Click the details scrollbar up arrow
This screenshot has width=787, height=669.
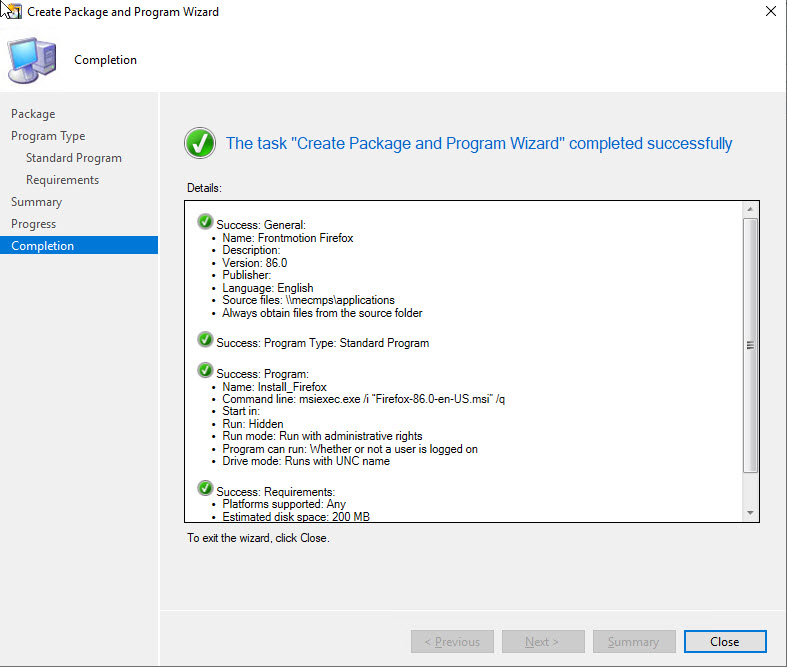(751, 209)
